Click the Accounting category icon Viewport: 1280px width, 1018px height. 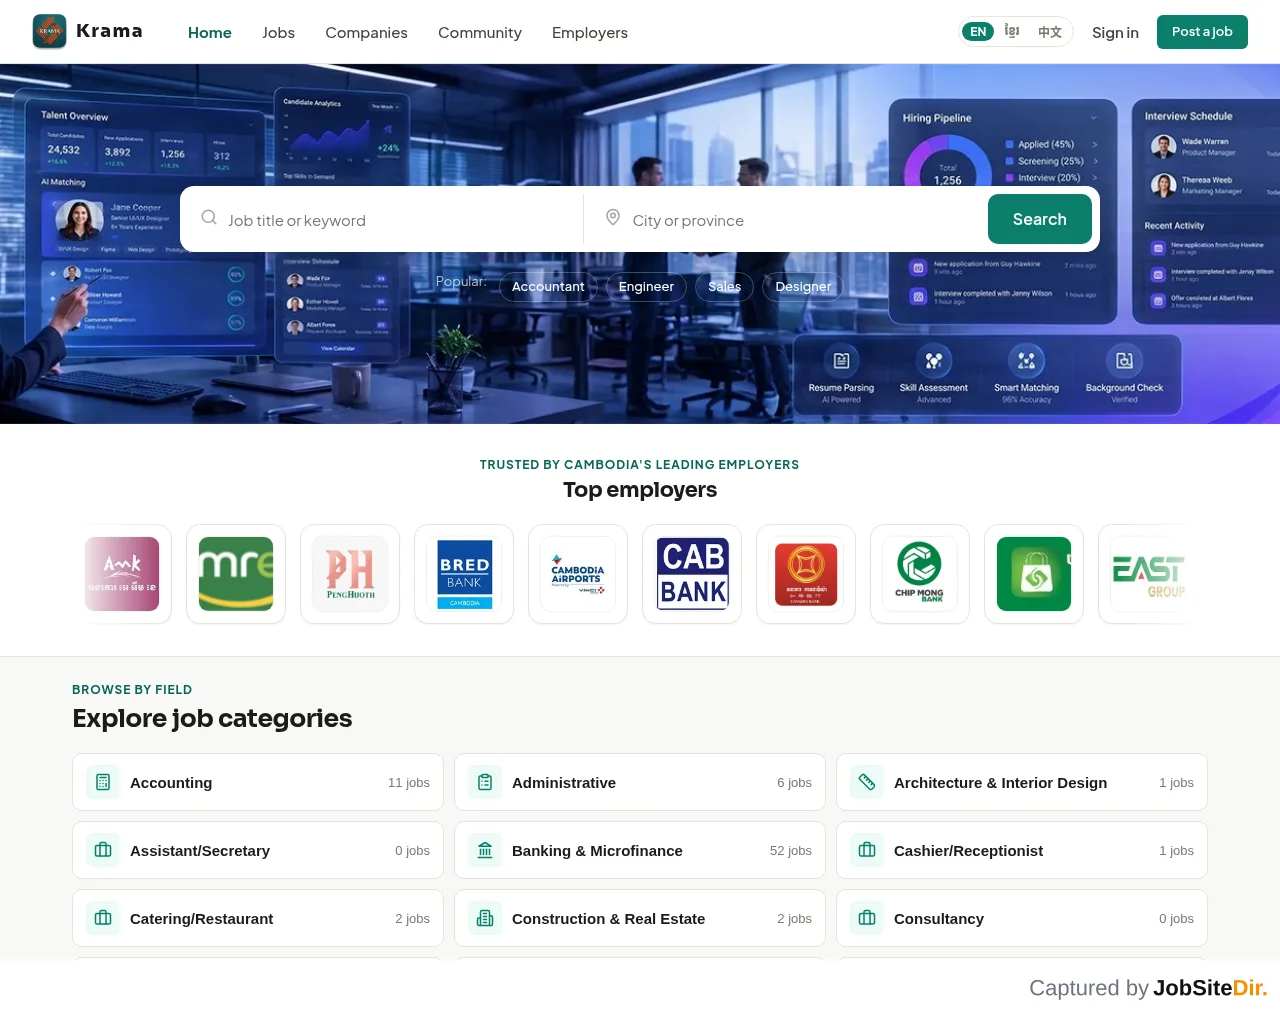(103, 782)
